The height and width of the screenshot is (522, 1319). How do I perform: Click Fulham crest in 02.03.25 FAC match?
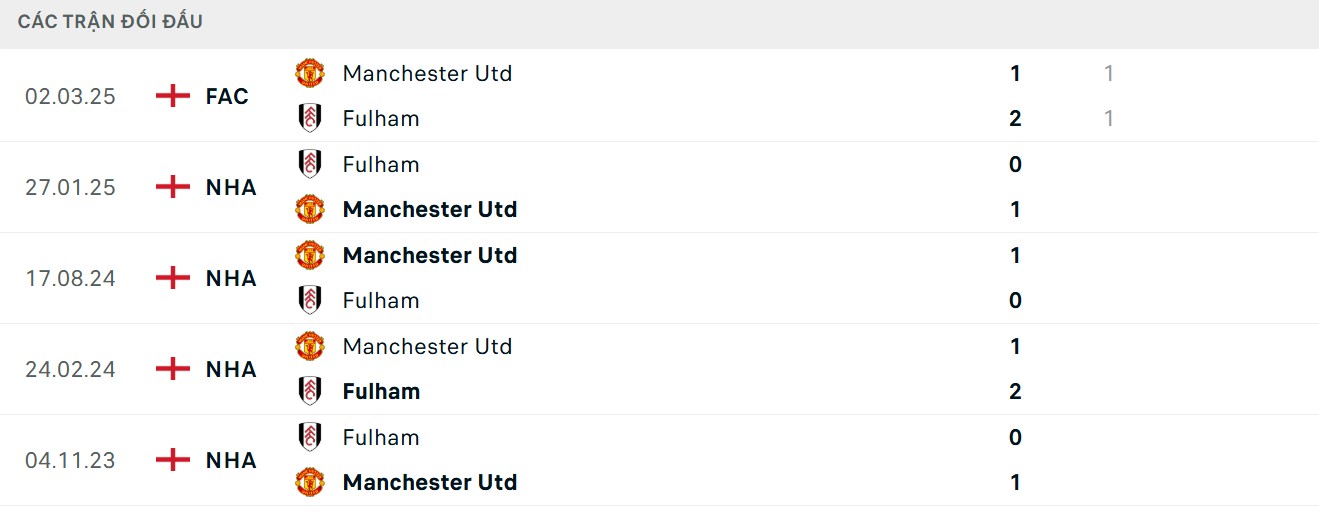pos(310,118)
